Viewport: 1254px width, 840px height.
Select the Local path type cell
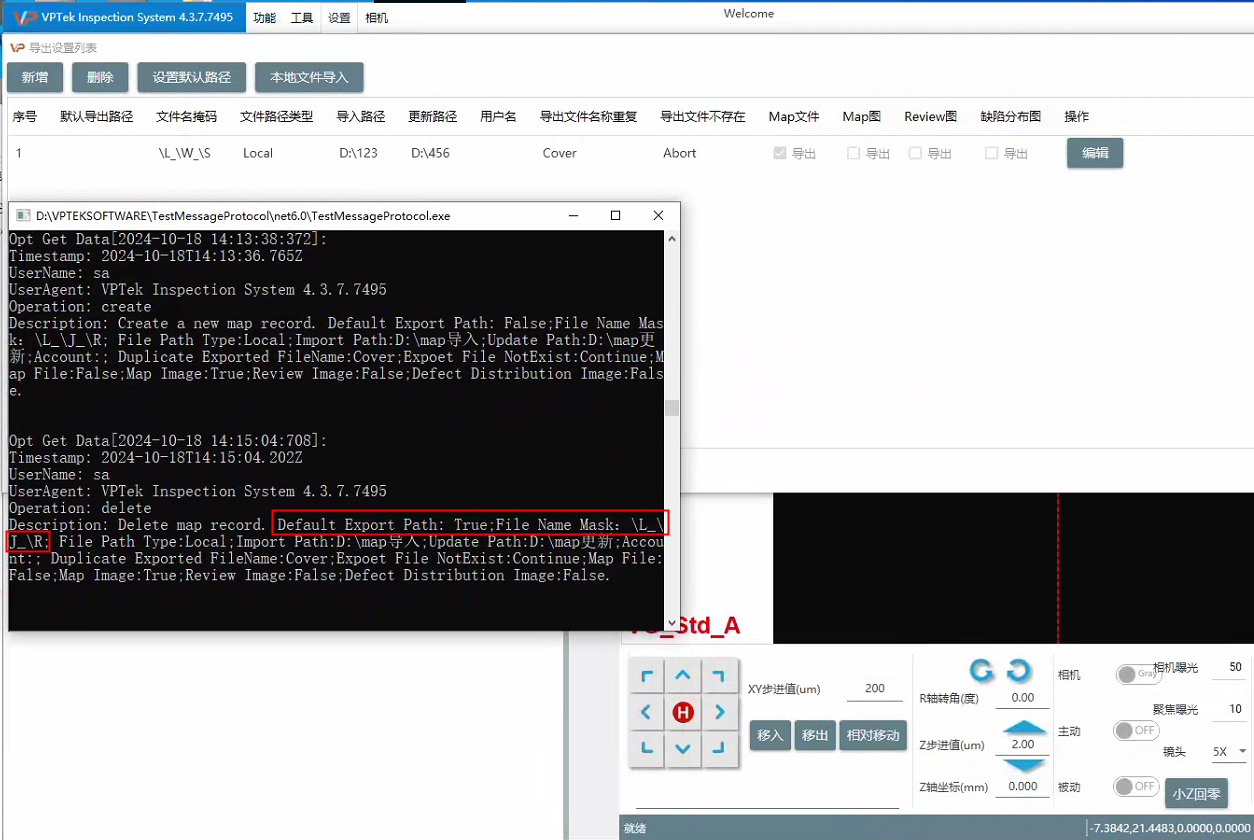tap(258, 153)
